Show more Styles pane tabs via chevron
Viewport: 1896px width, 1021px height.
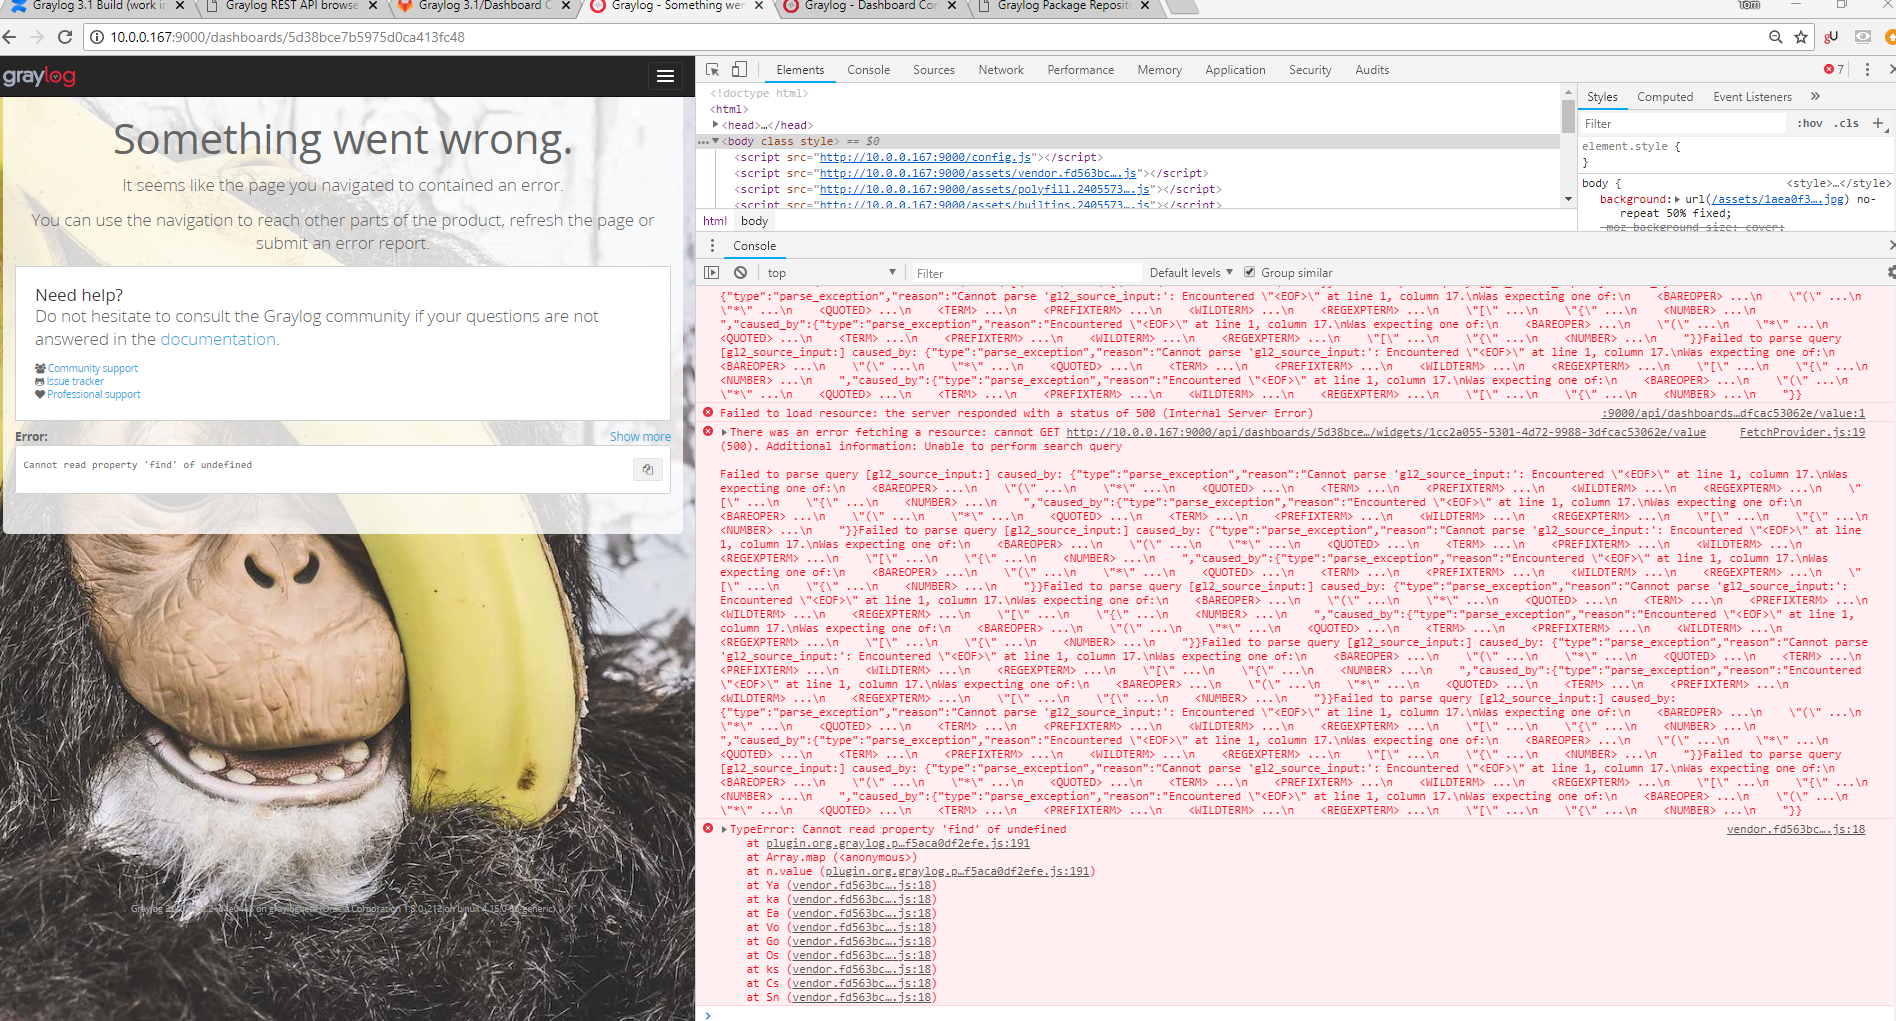[1815, 97]
